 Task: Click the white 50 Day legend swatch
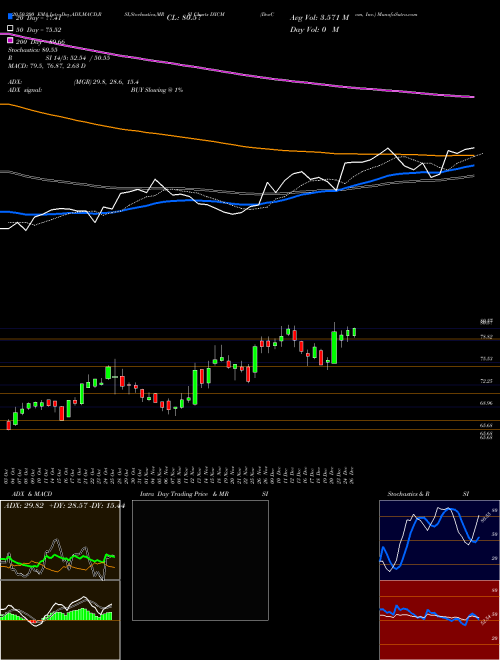[11, 29]
